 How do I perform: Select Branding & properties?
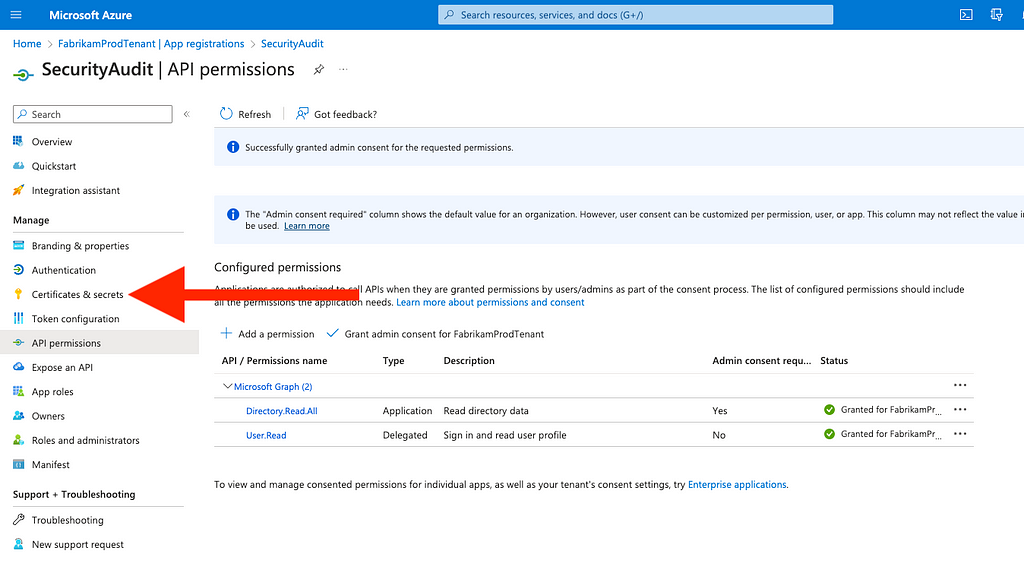(x=80, y=246)
